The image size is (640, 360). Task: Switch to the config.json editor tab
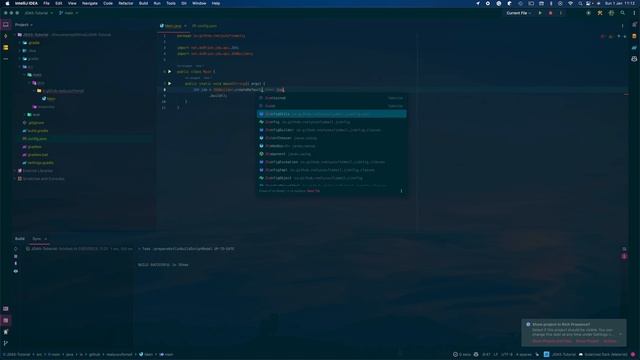(x=204, y=26)
